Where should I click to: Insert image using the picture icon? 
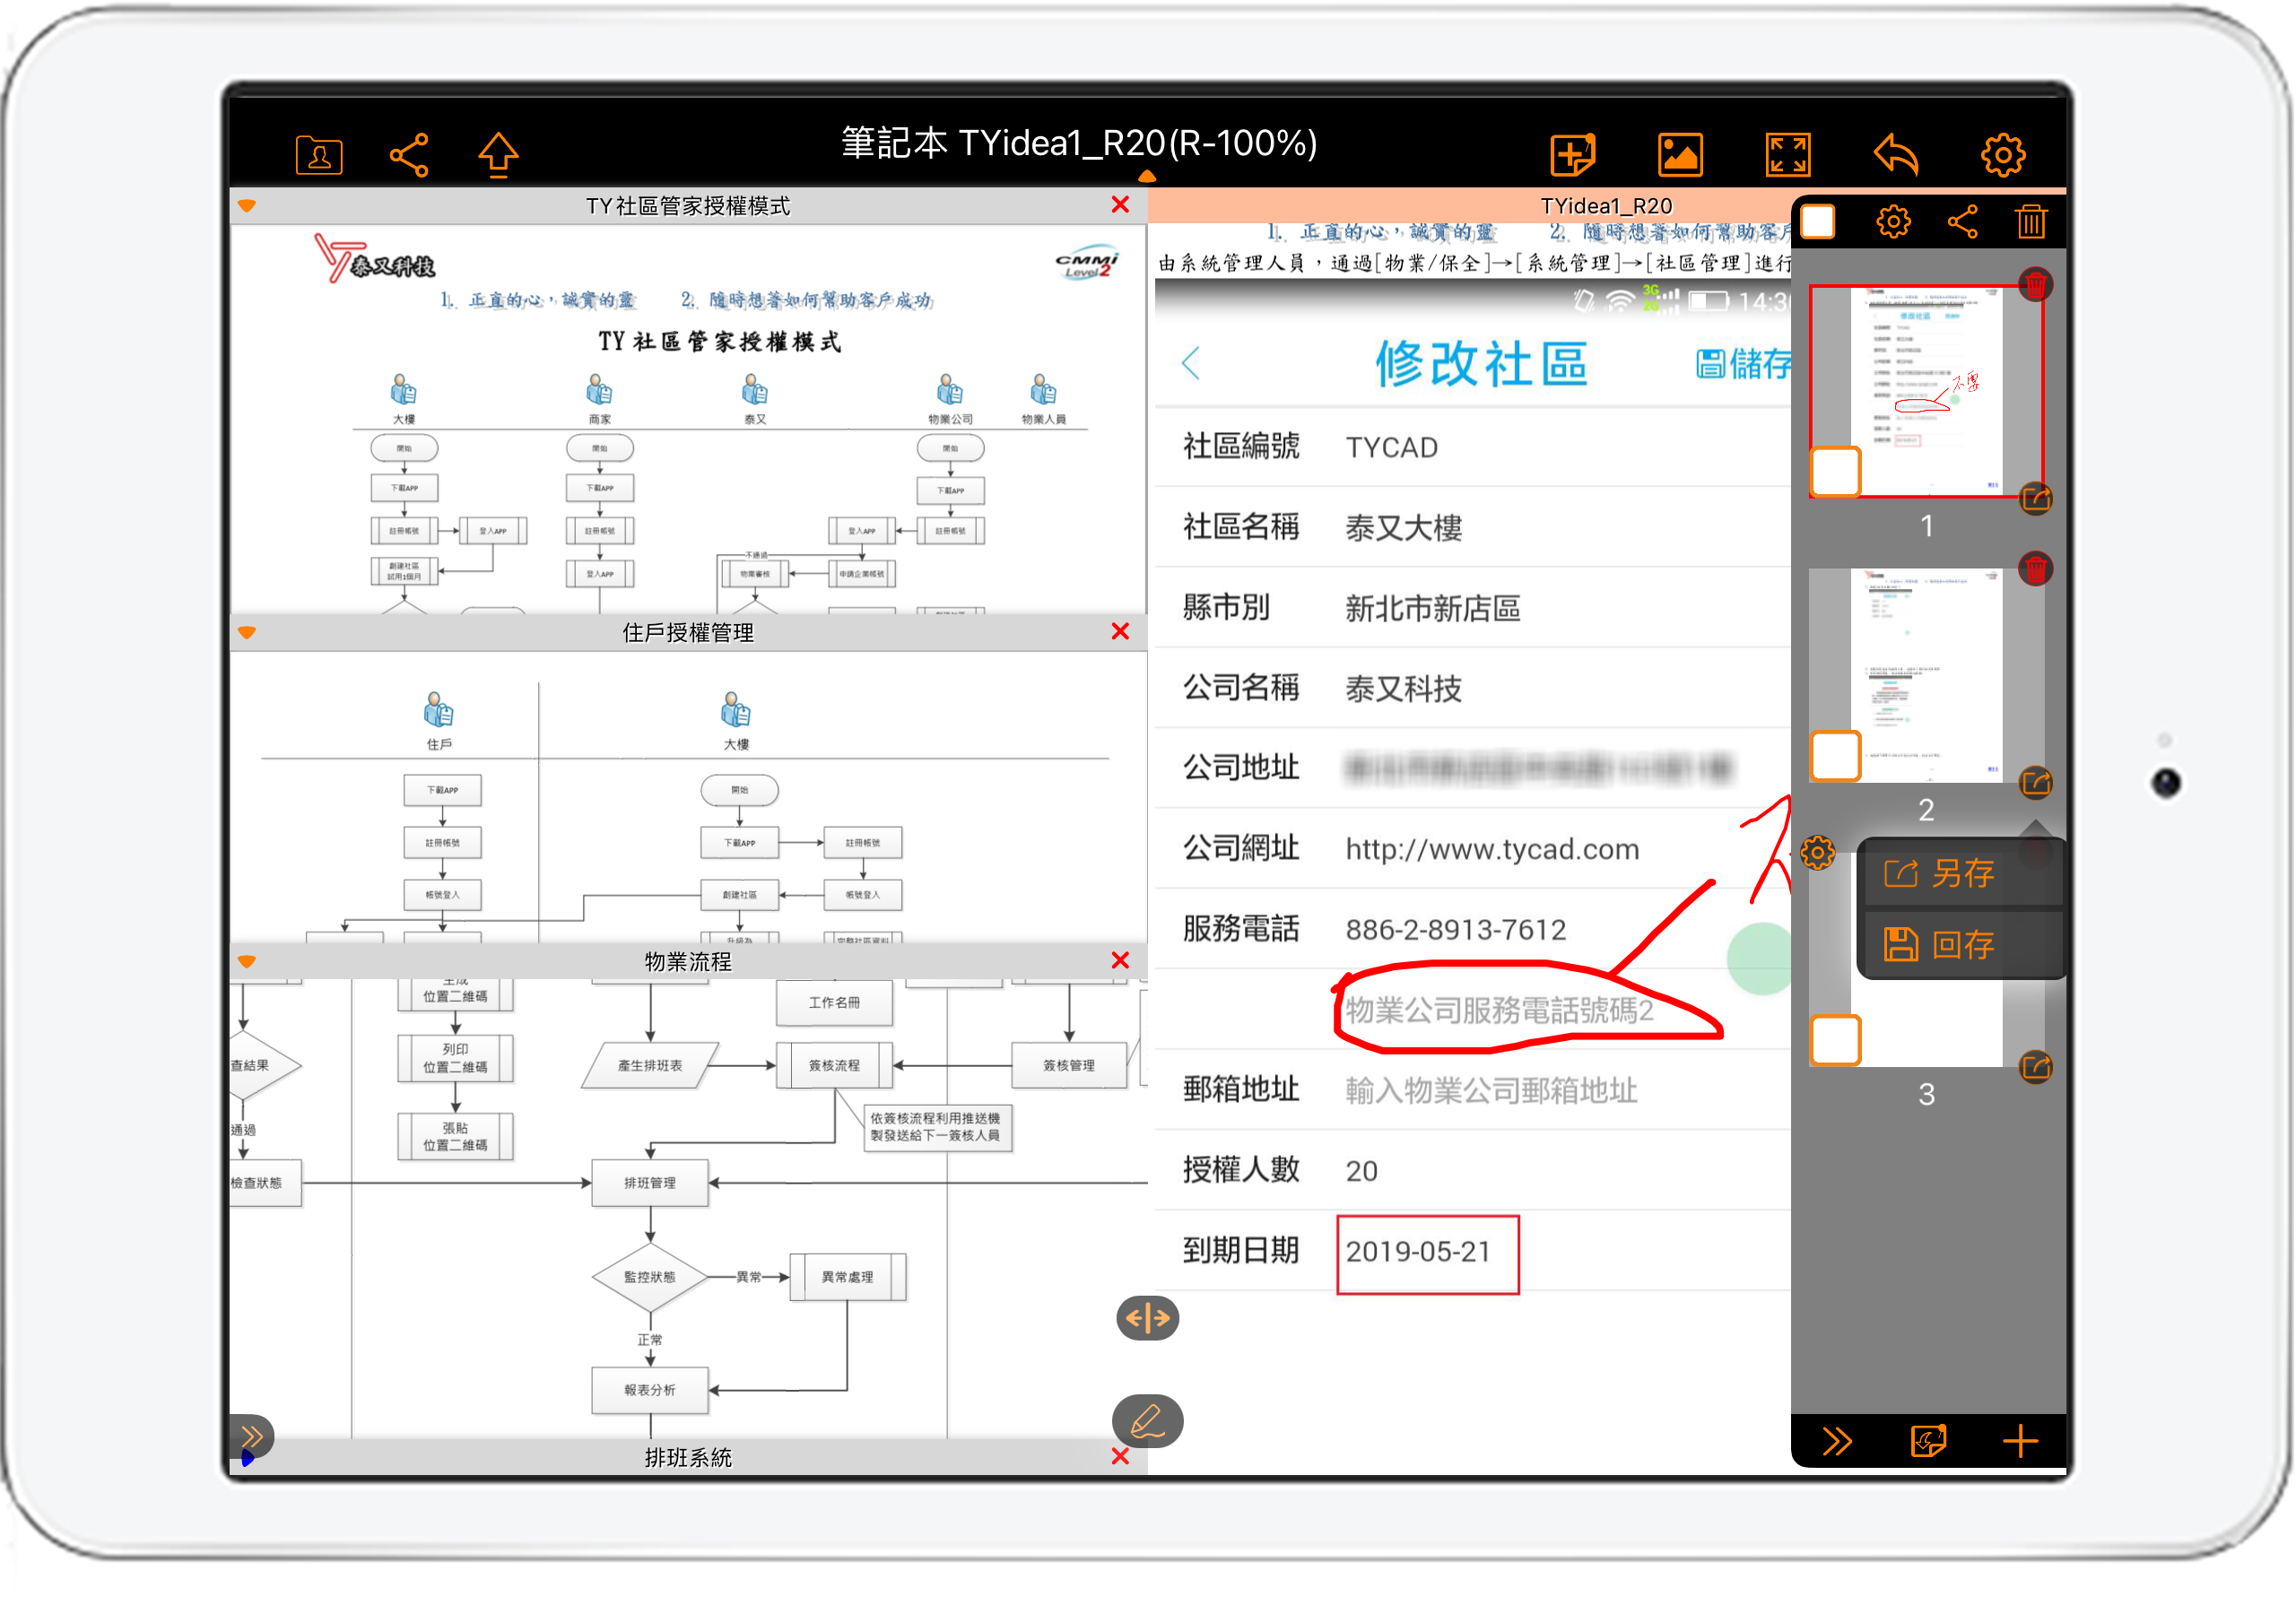(x=1680, y=155)
